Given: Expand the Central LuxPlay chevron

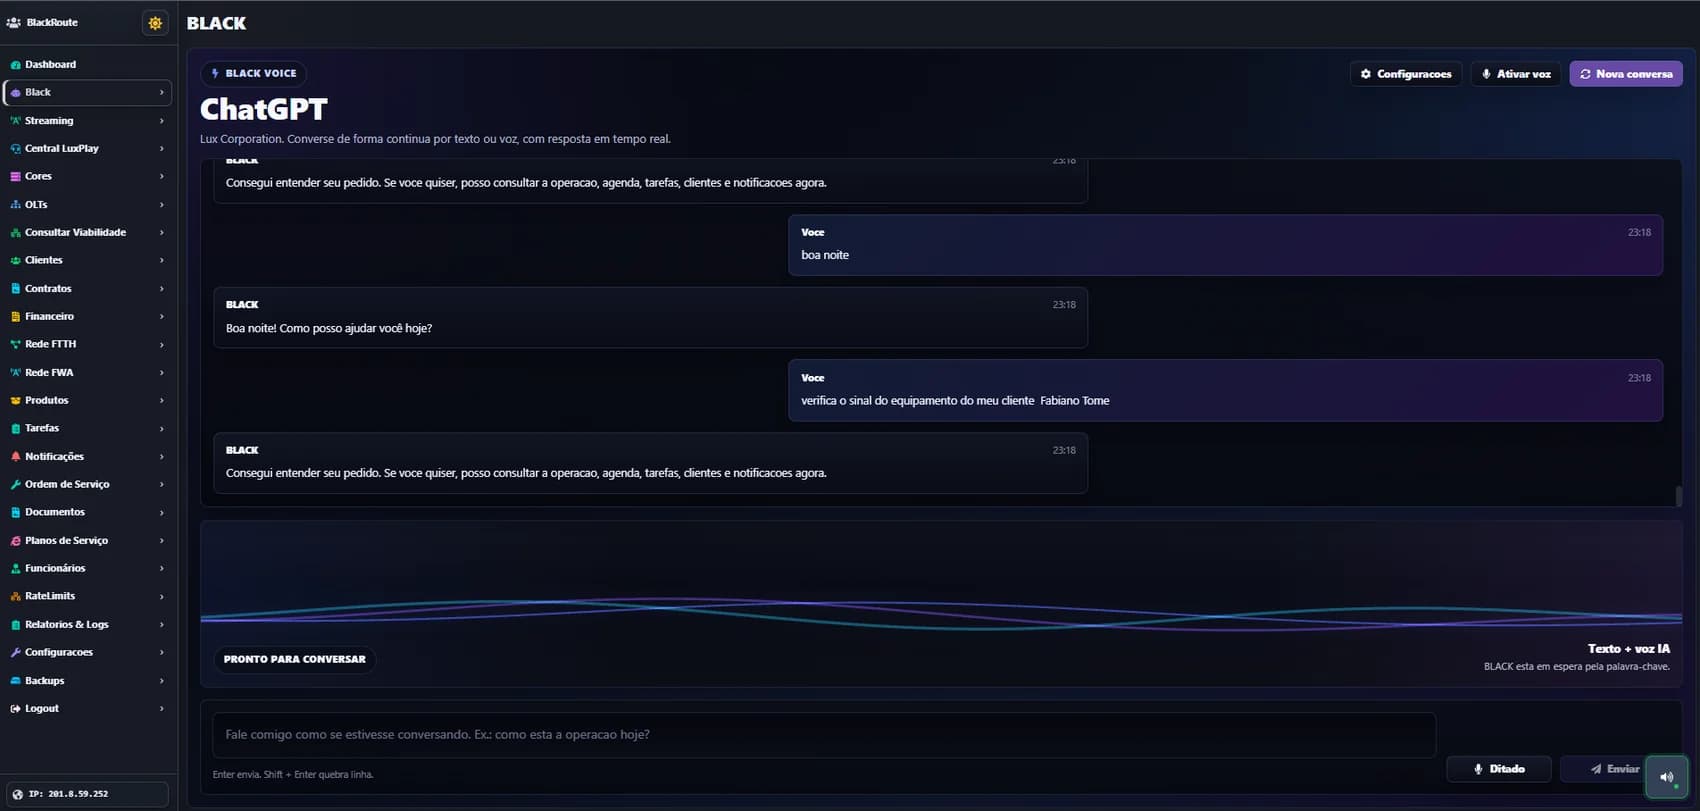Looking at the screenshot, I should pos(161,149).
